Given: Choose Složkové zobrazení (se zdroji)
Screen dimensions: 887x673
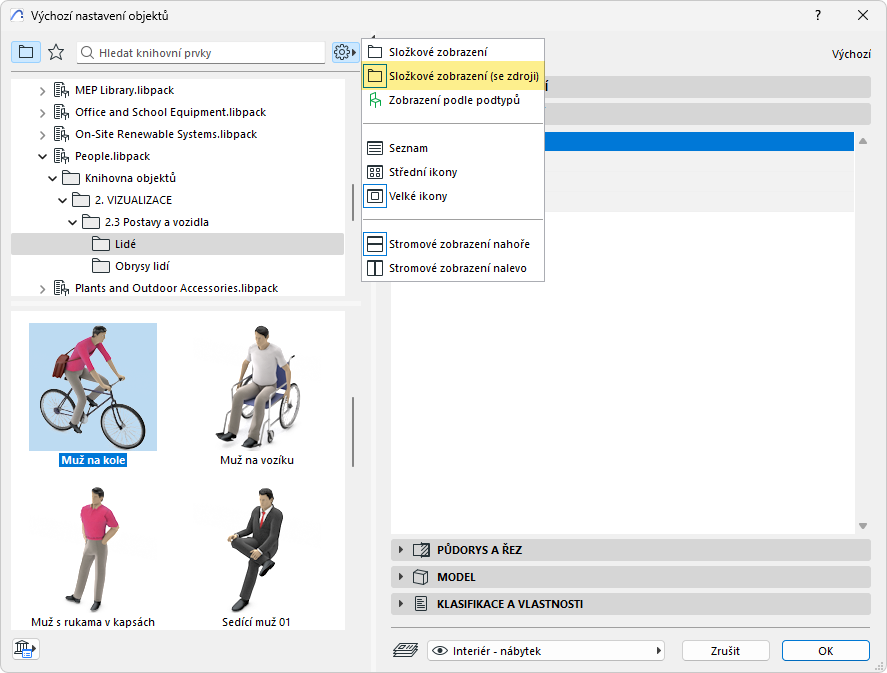Looking at the screenshot, I should coord(453,76).
